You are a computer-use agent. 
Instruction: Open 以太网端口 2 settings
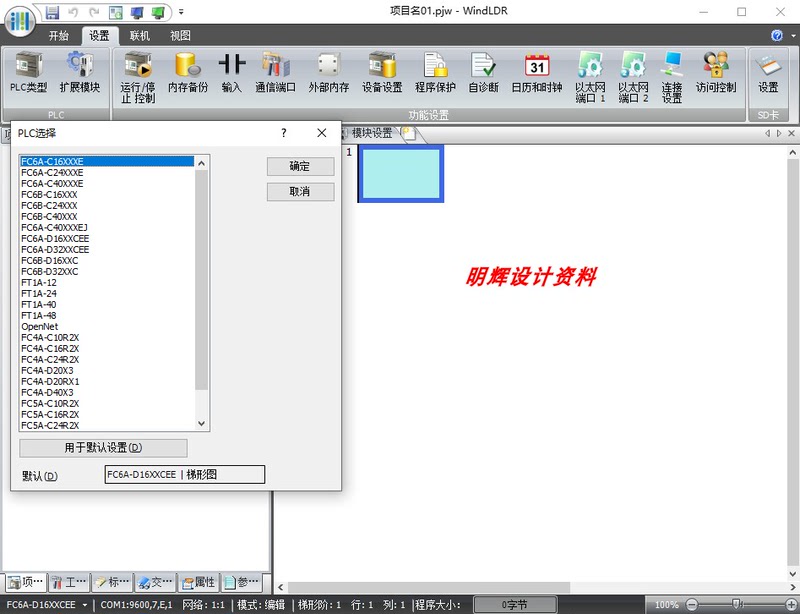click(x=633, y=77)
